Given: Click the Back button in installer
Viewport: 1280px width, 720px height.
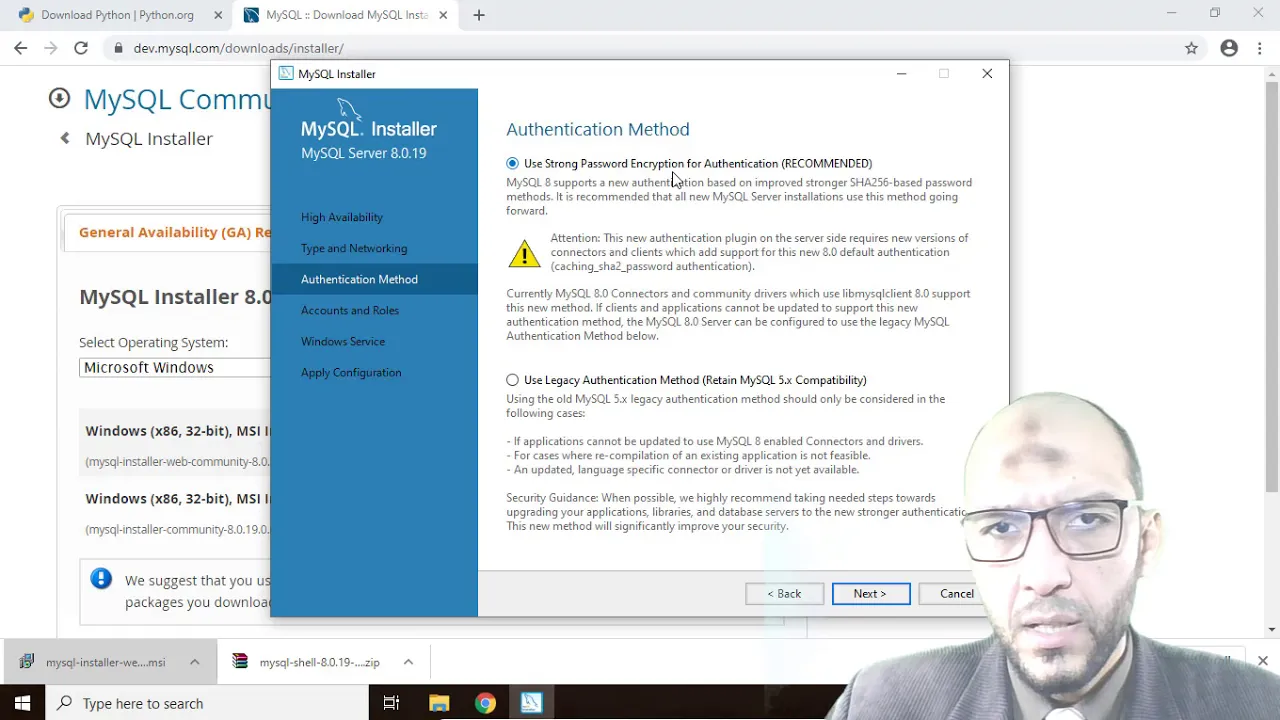Looking at the screenshot, I should (x=784, y=594).
